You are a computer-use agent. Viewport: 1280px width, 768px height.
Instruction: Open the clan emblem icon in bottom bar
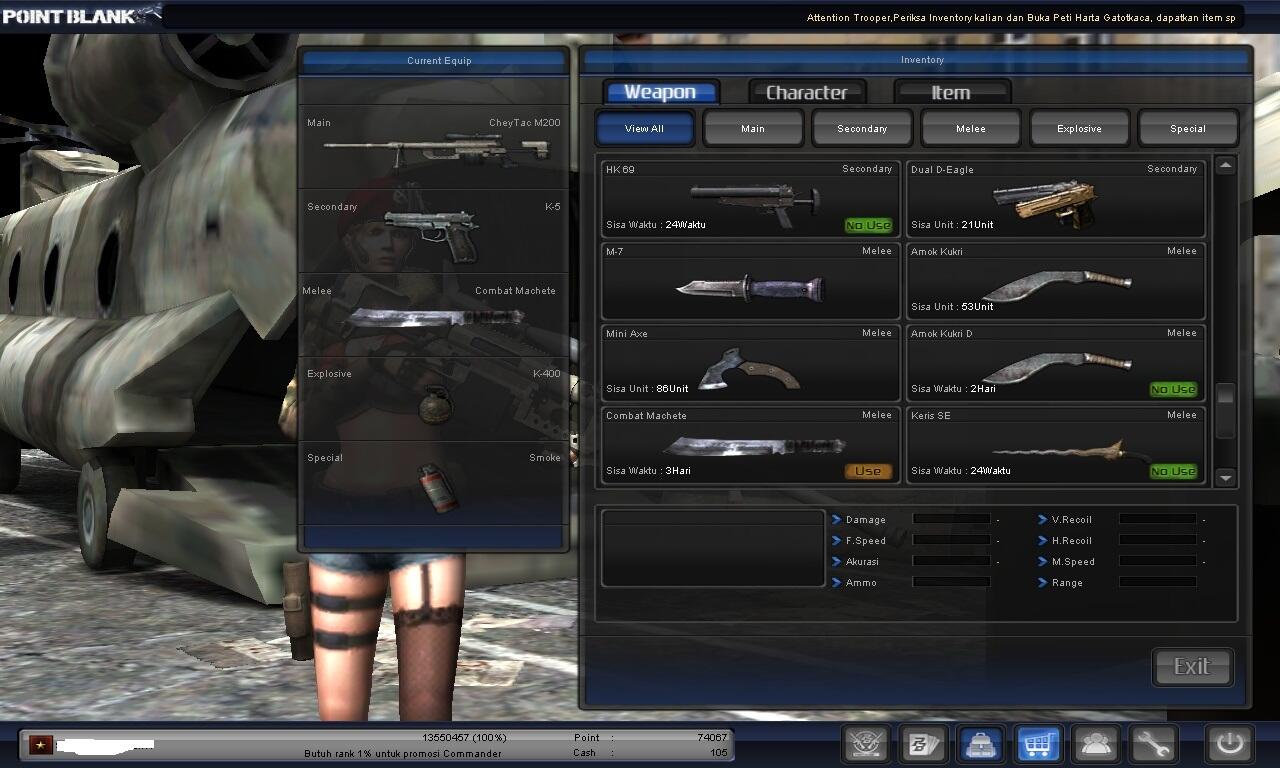(866, 744)
